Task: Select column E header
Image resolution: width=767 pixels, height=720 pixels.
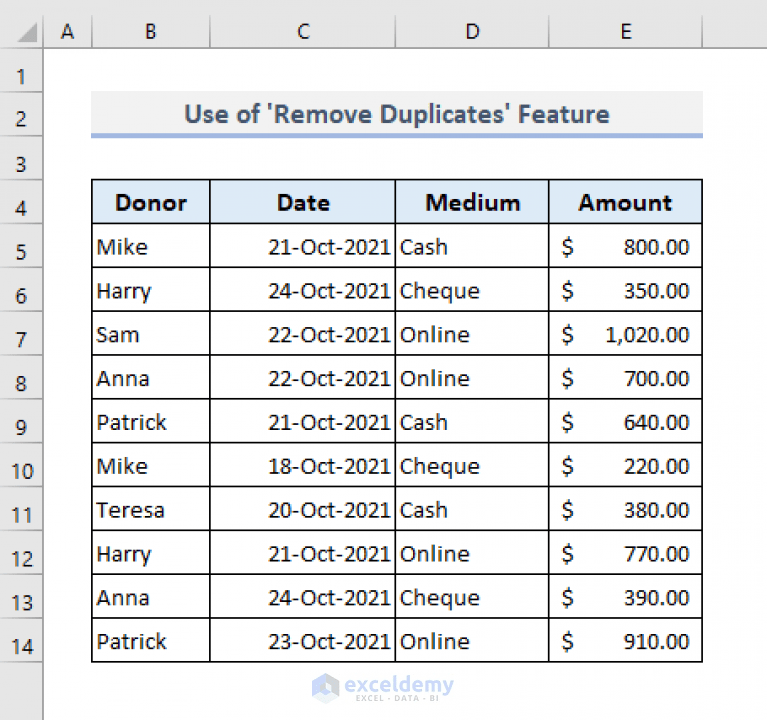Action: click(626, 32)
